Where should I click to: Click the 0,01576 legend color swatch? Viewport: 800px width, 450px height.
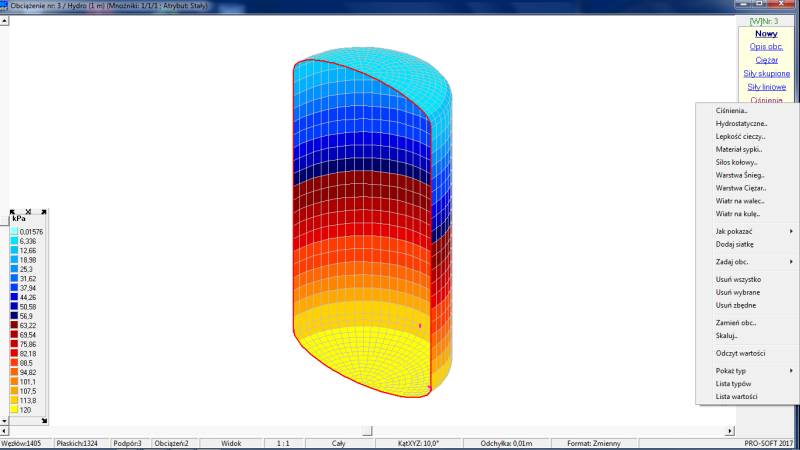pyautogui.click(x=14, y=232)
